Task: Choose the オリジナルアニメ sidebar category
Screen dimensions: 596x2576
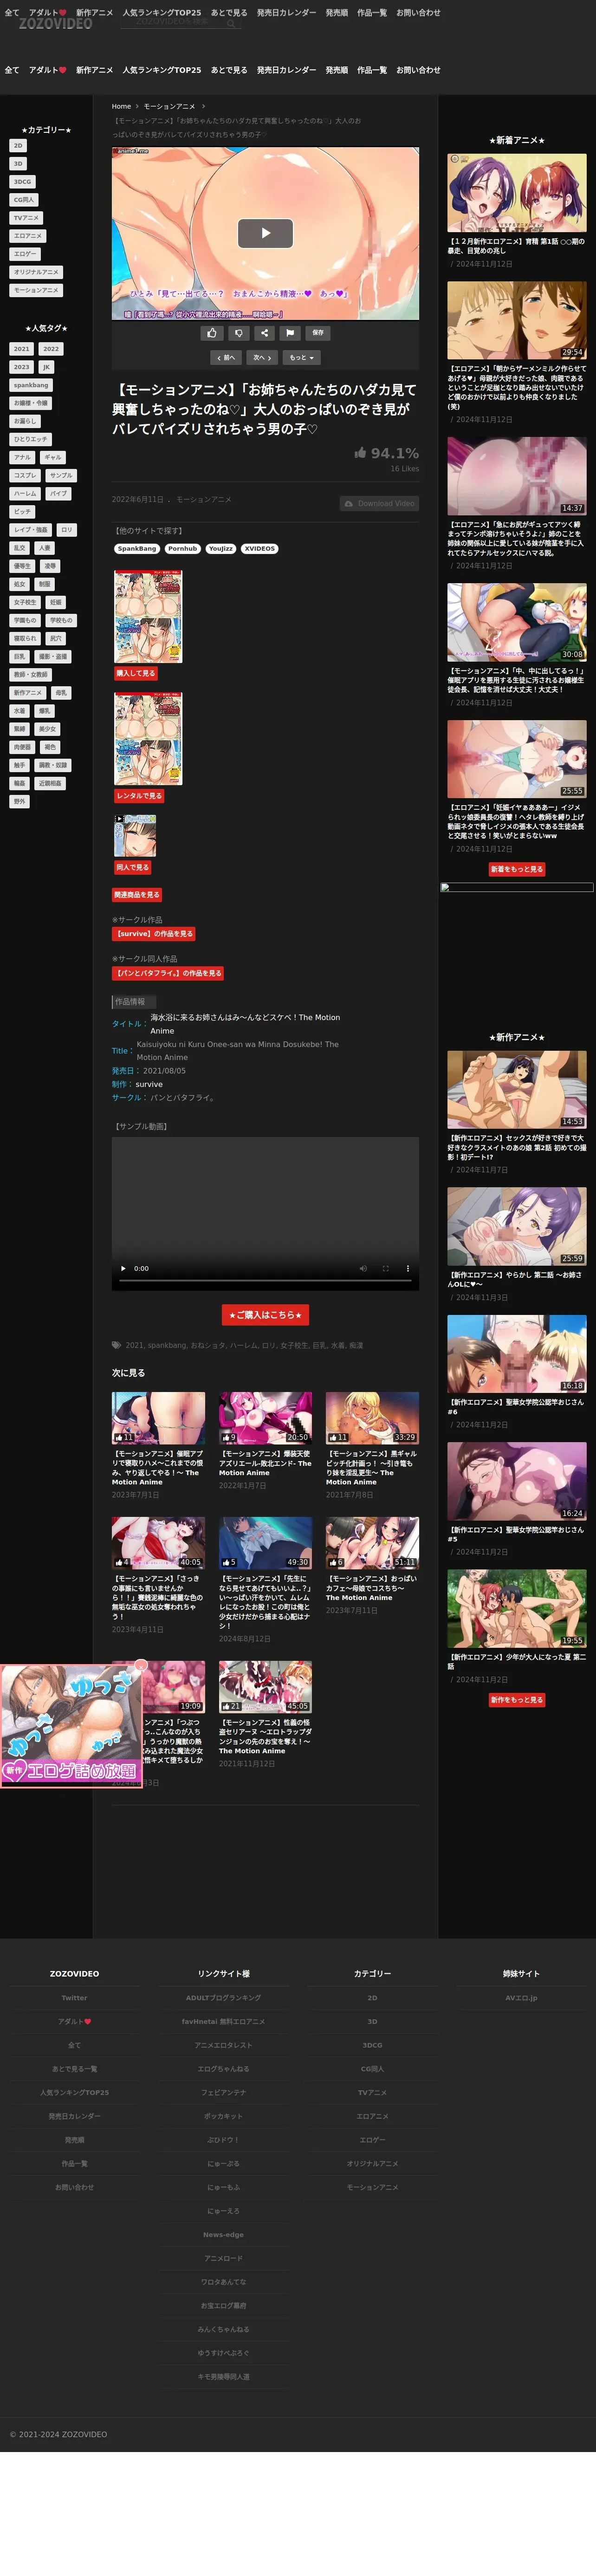Action: [36, 271]
